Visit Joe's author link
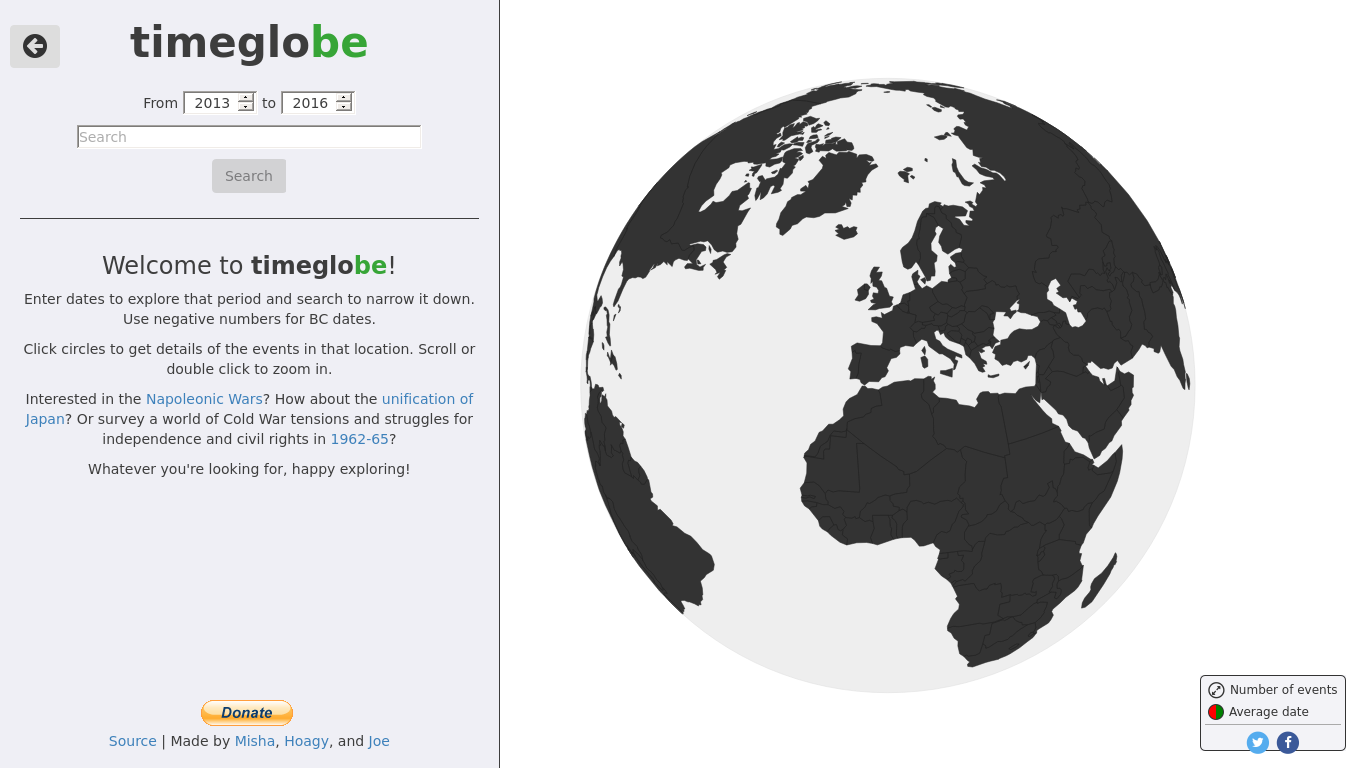 tap(379, 741)
